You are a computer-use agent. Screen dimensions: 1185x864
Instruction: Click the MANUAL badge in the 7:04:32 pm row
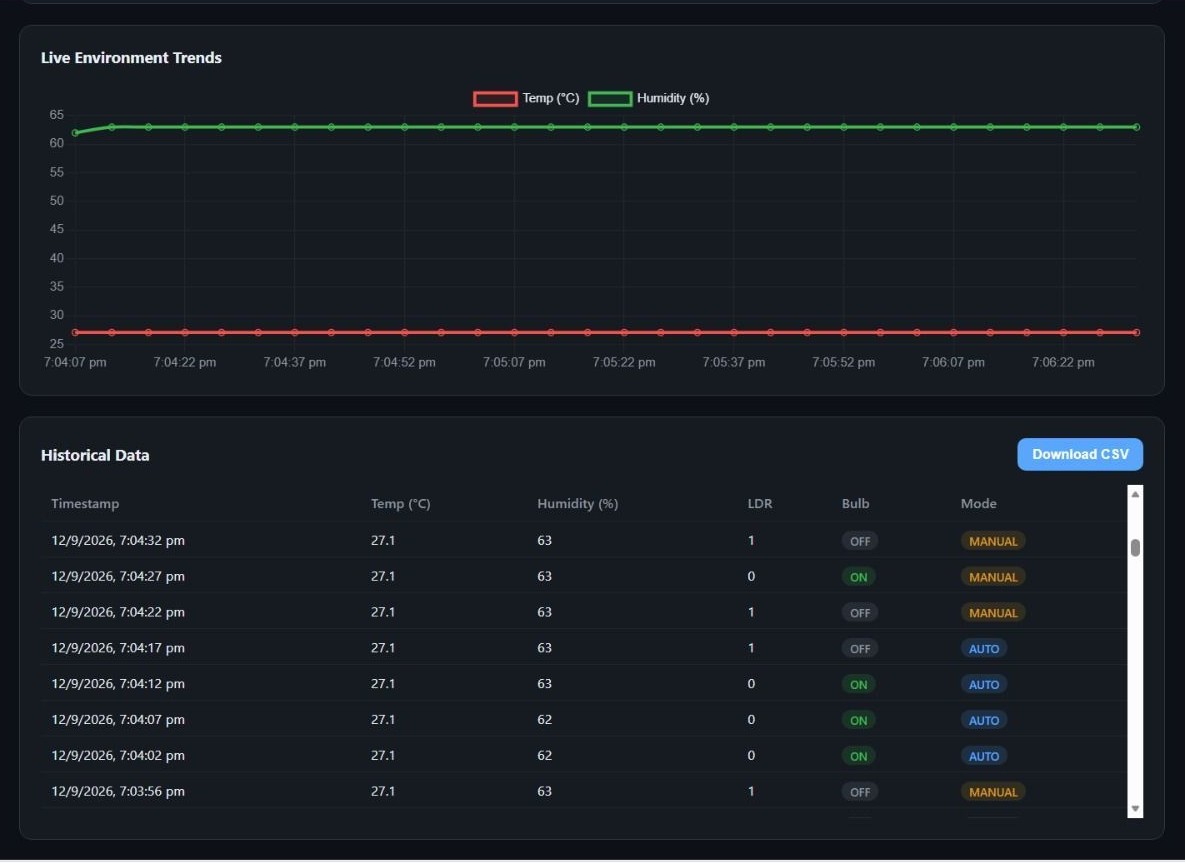click(x=993, y=542)
